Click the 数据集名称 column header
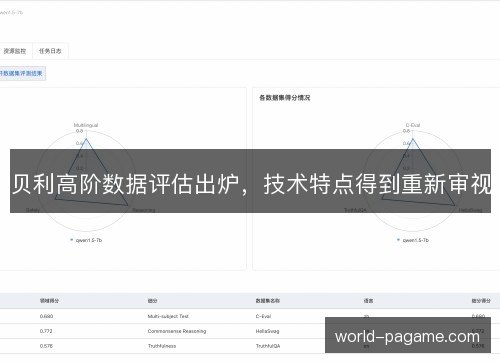The image size is (500, 362). point(268,301)
